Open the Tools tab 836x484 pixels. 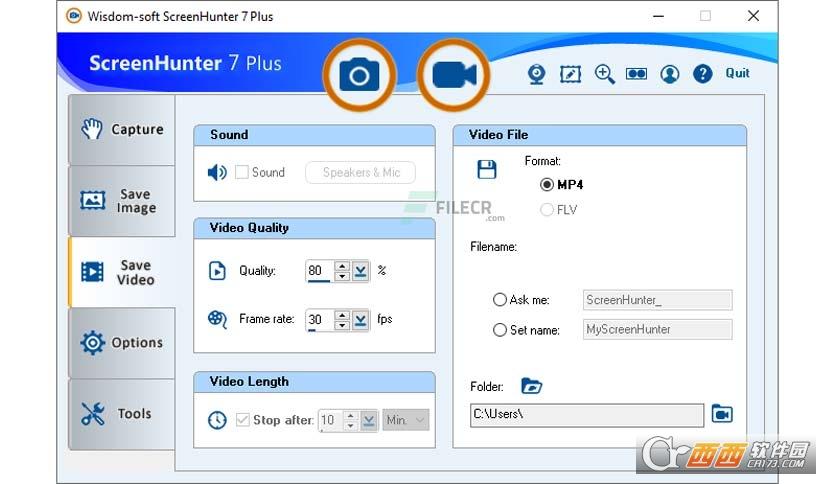tap(122, 414)
